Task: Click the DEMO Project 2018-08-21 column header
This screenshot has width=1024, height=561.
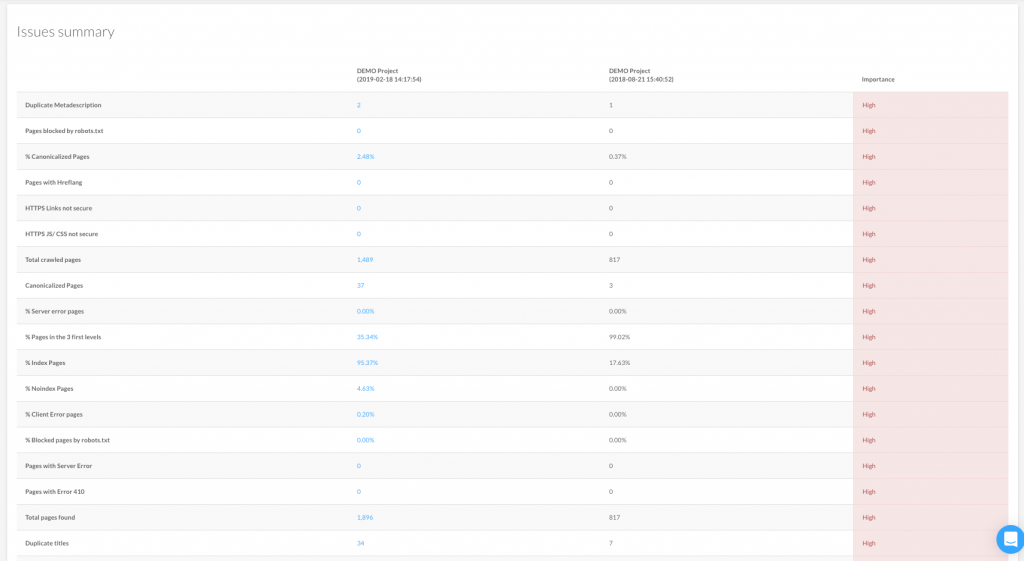Action: pos(641,75)
